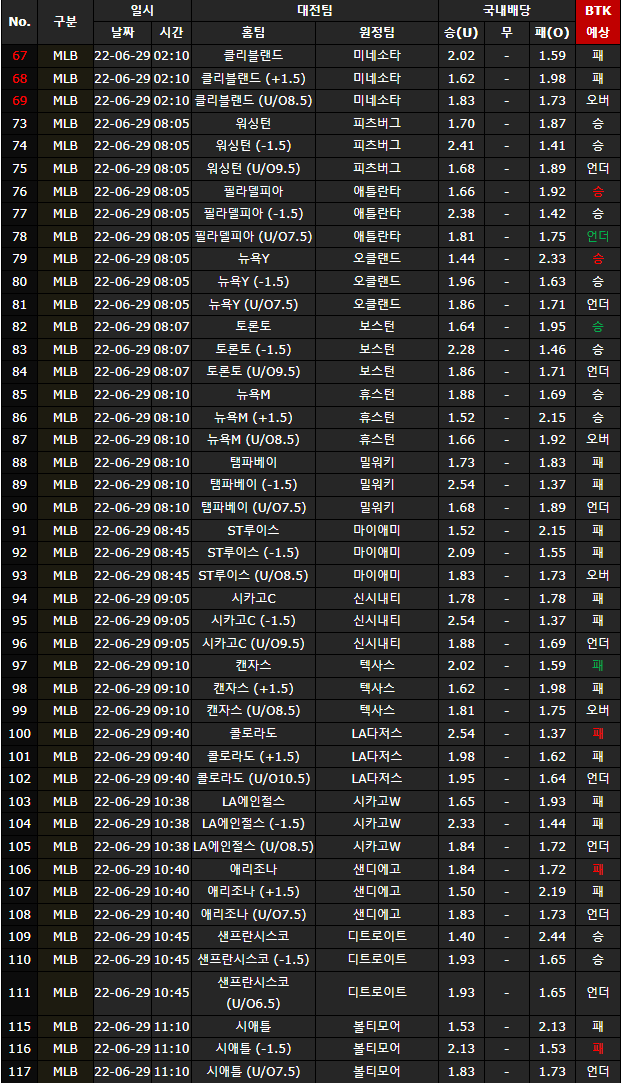Click '뉴욕M' home team in row 85
This screenshot has height=1083, width=621.
coord(254,394)
